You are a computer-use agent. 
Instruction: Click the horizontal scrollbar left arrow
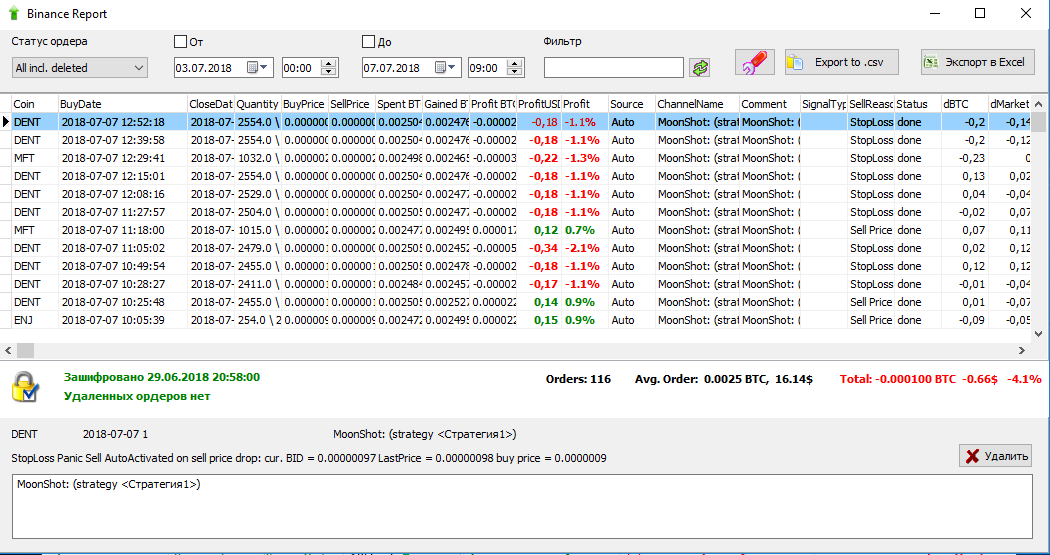click(9, 350)
